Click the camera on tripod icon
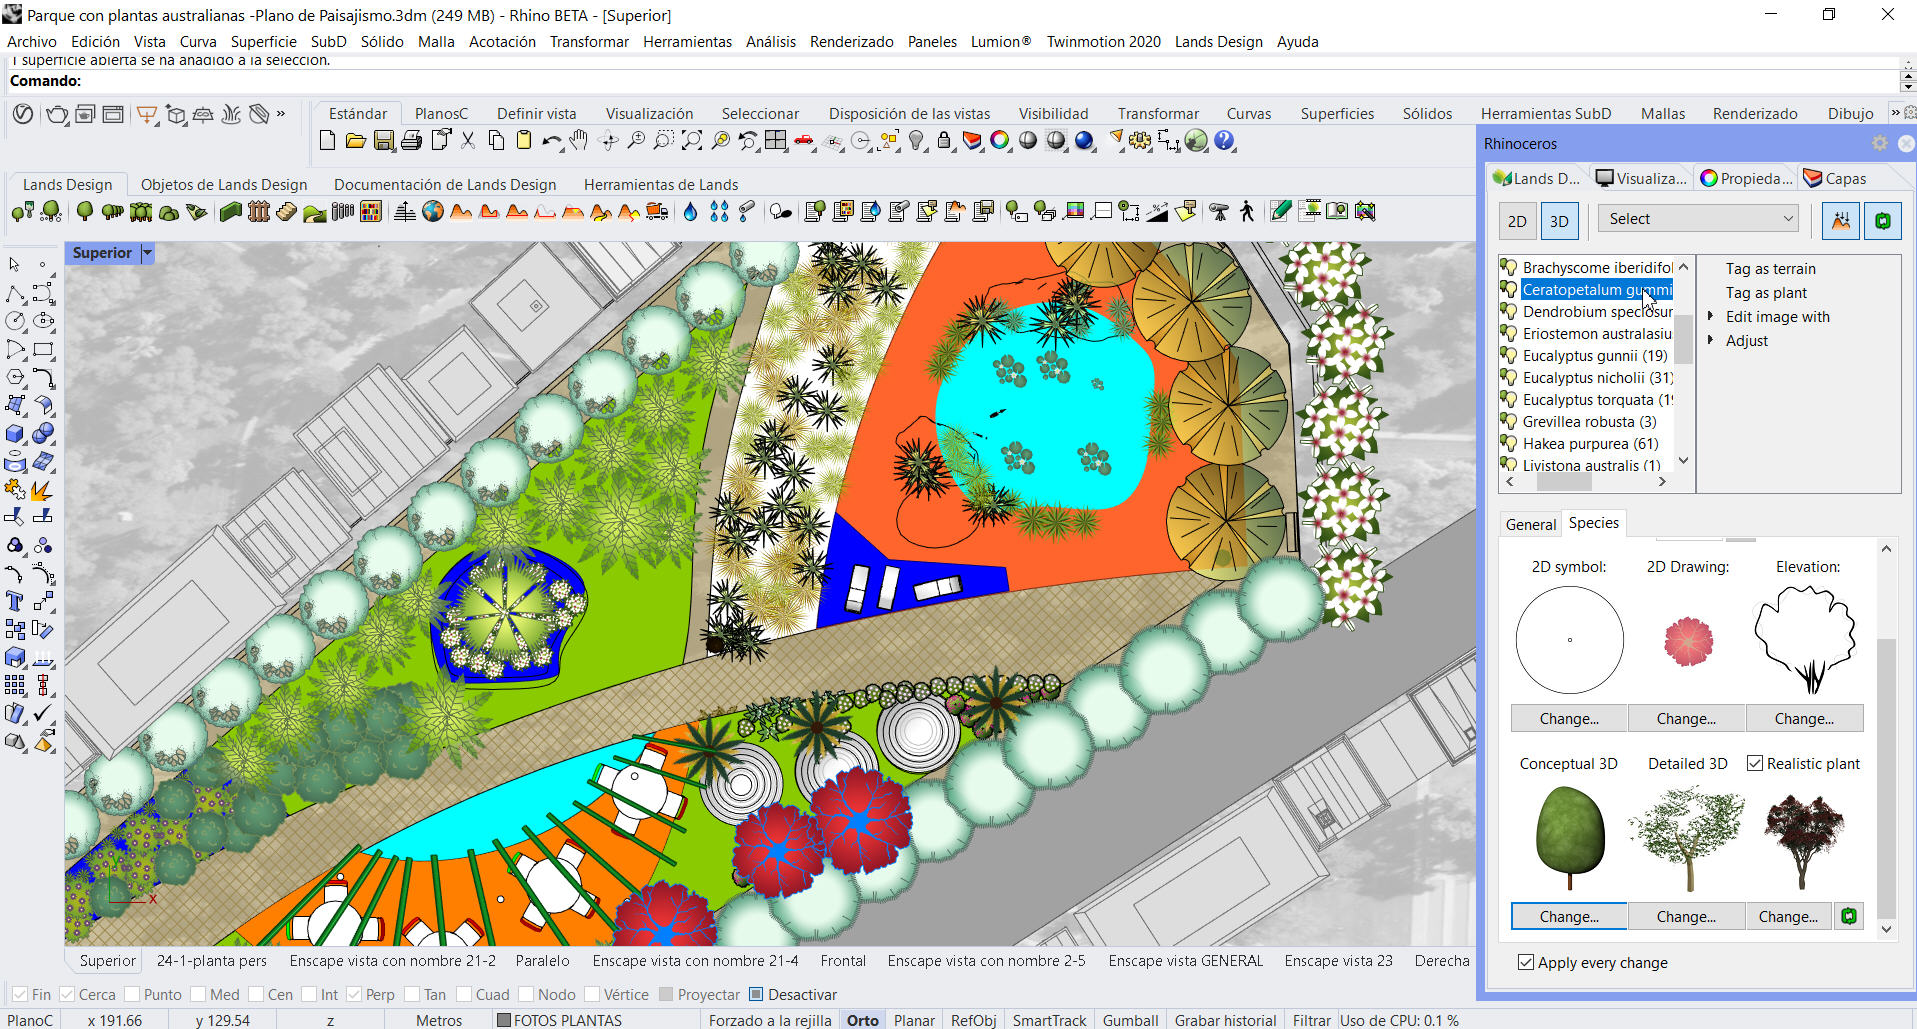Image resolution: width=1917 pixels, height=1029 pixels. tap(1218, 211)
